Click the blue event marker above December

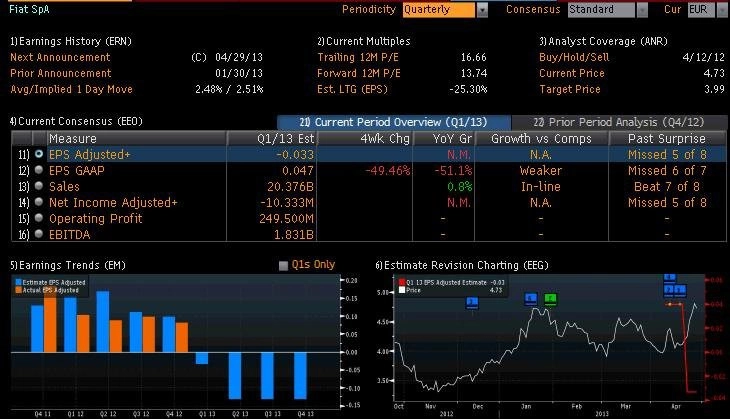472,303
